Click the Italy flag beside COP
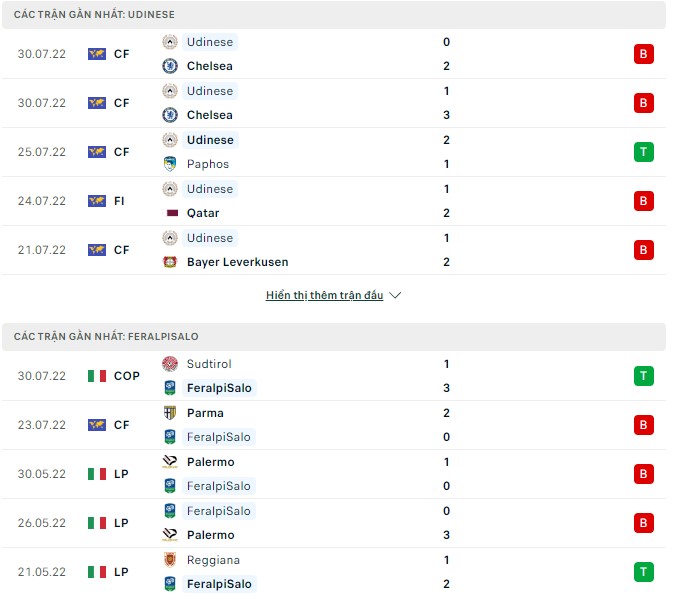The height and width of the screenshot is (595, 678). click(x=97, y=376)
